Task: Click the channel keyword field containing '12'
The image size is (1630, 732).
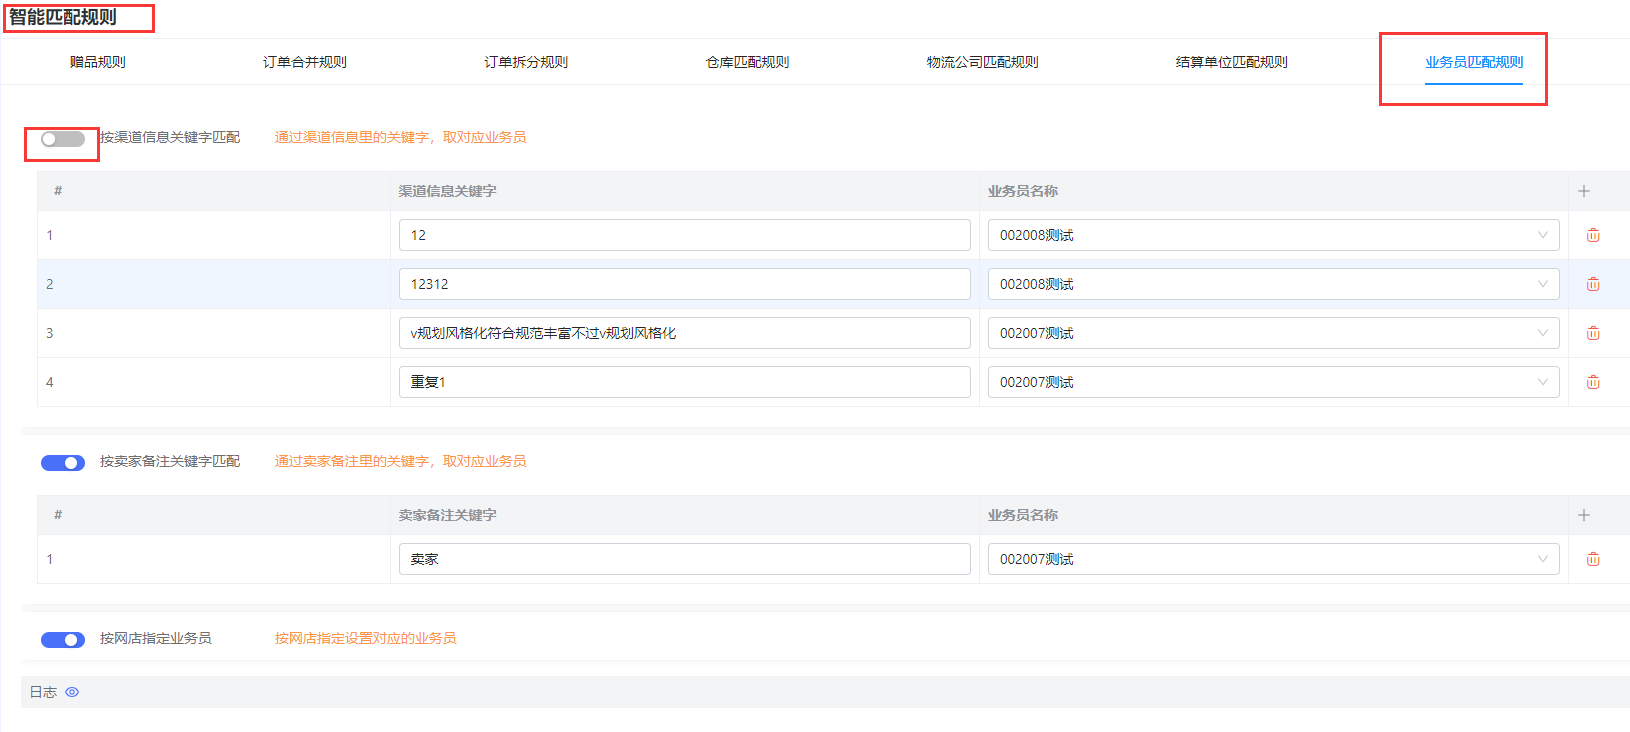Action: tap(684, 235)
